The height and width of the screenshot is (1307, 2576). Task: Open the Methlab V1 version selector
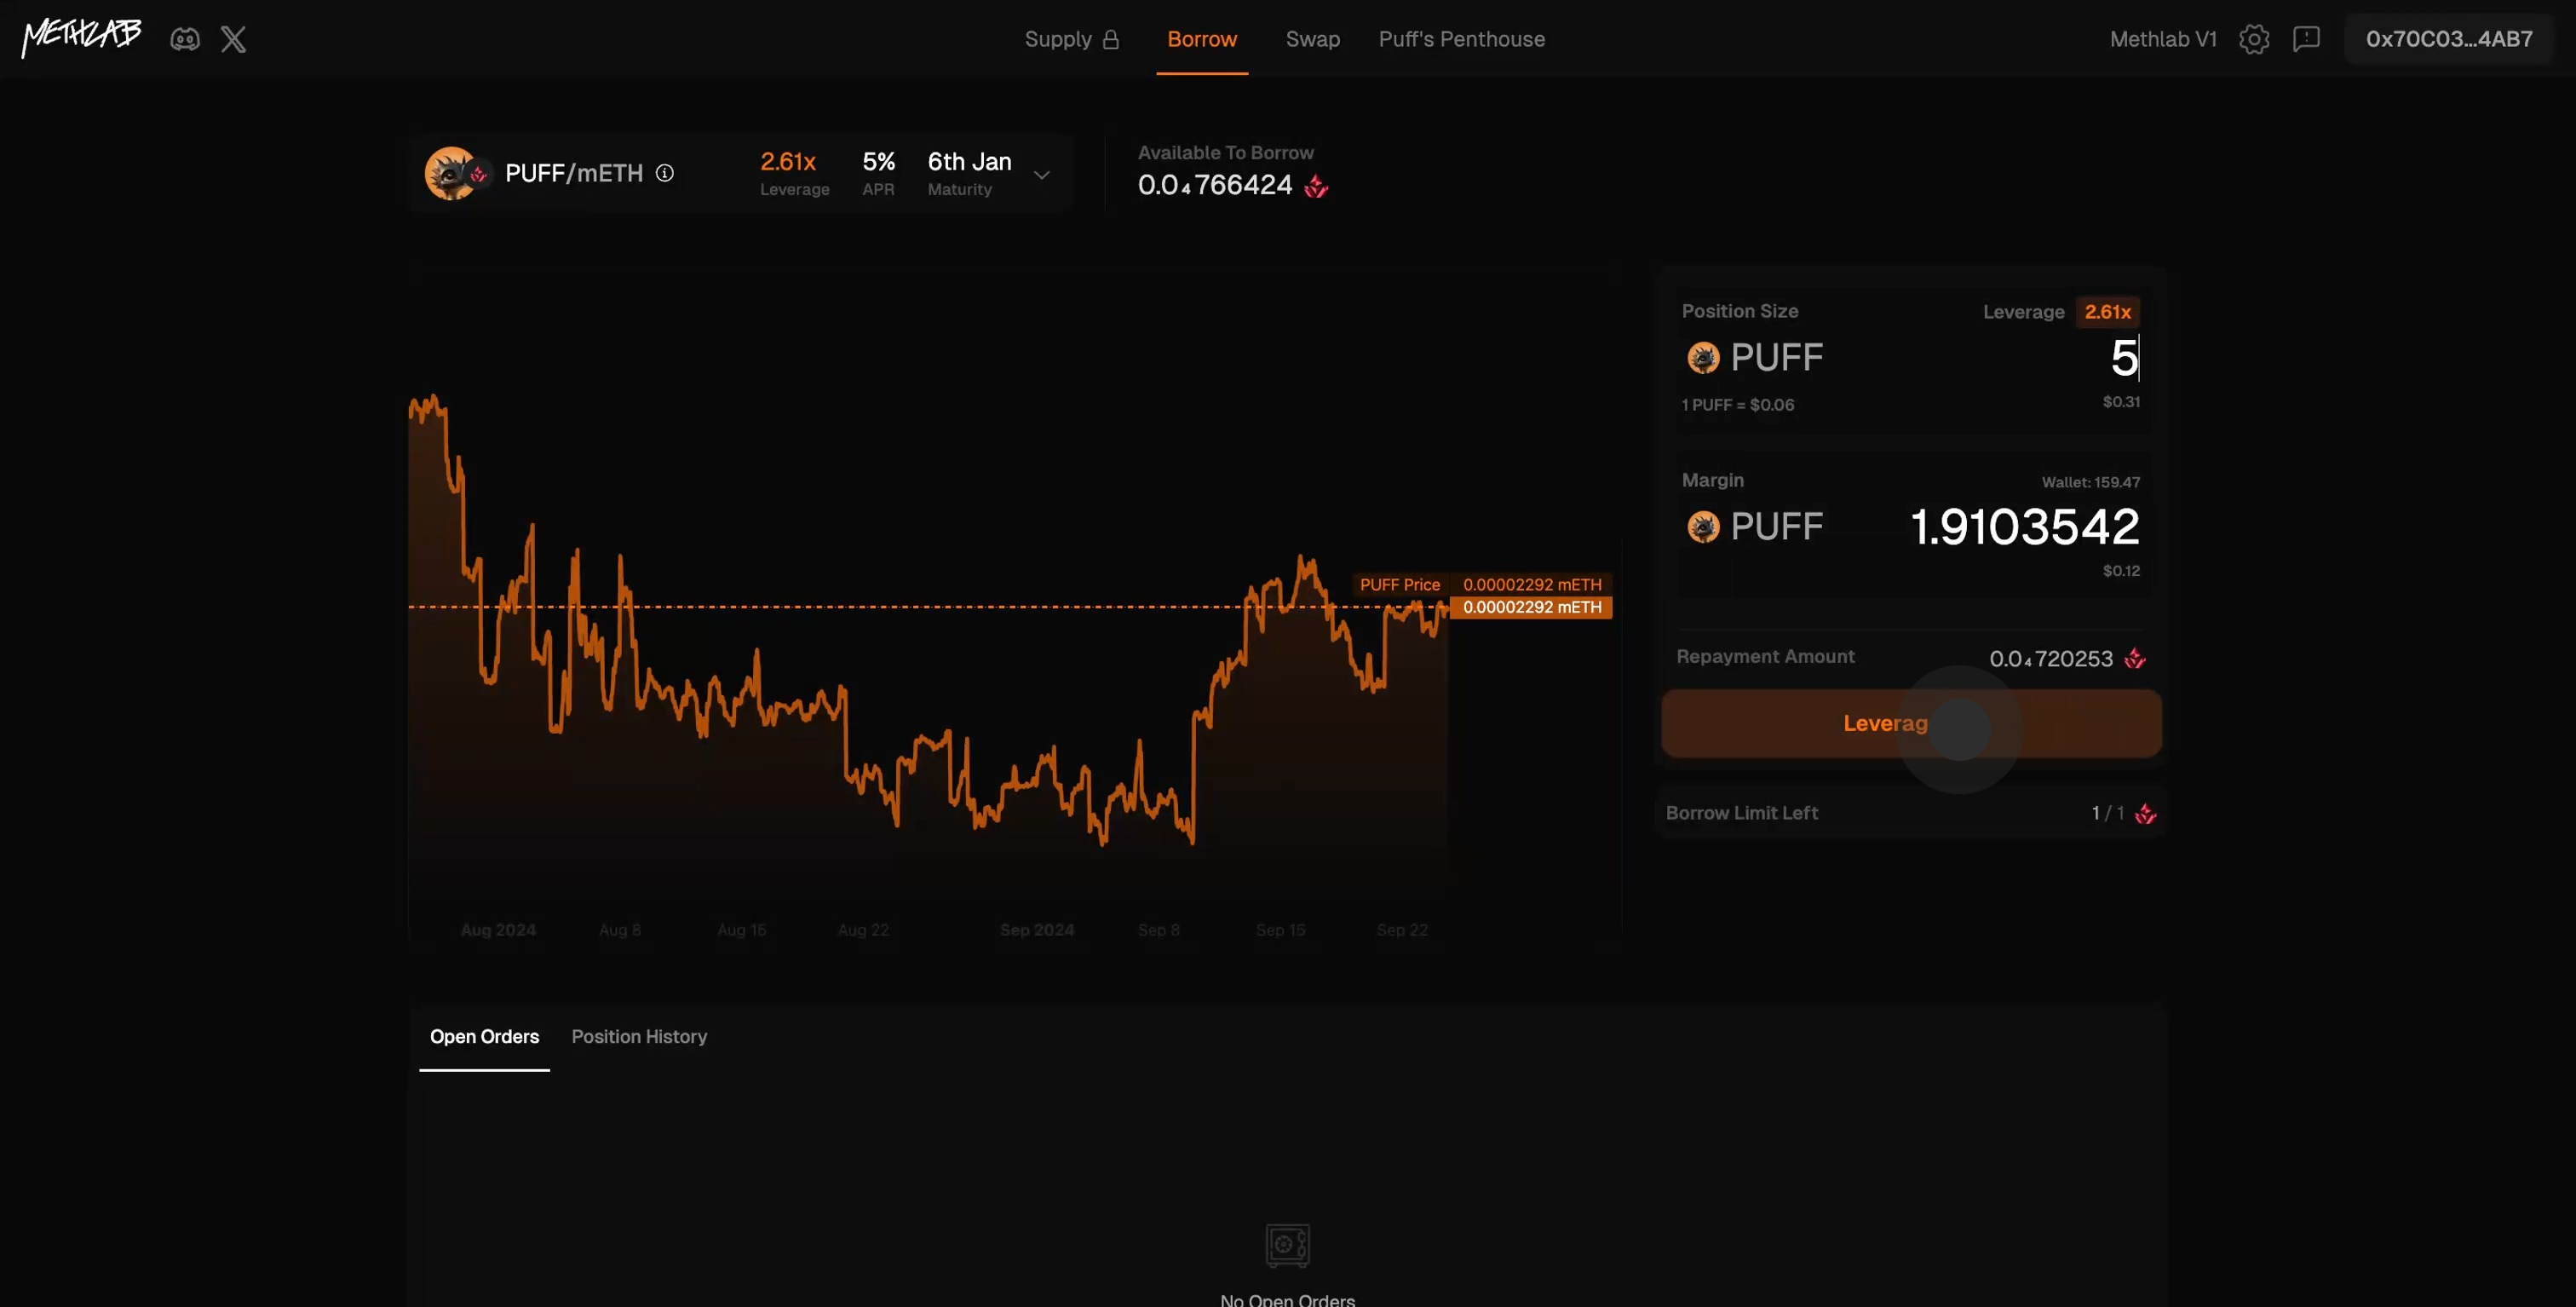coord(2163,39)
